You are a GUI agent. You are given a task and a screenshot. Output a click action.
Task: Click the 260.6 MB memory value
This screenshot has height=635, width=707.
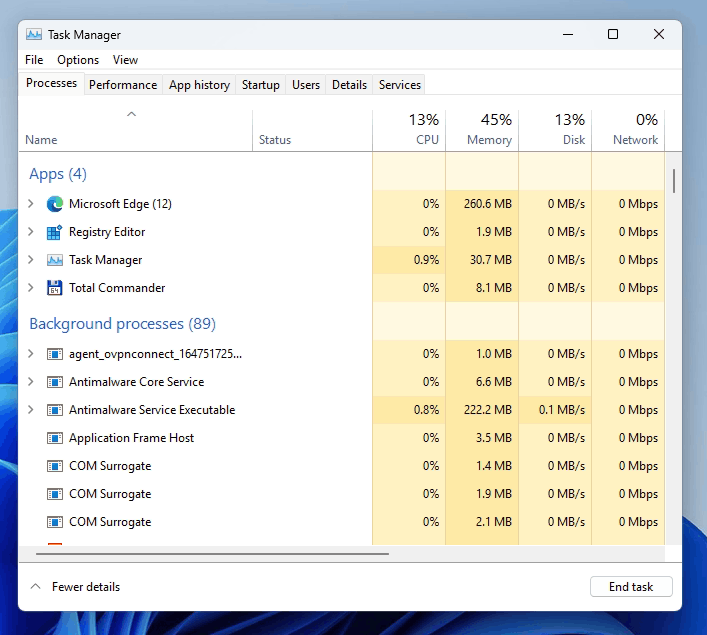point(488,204)
